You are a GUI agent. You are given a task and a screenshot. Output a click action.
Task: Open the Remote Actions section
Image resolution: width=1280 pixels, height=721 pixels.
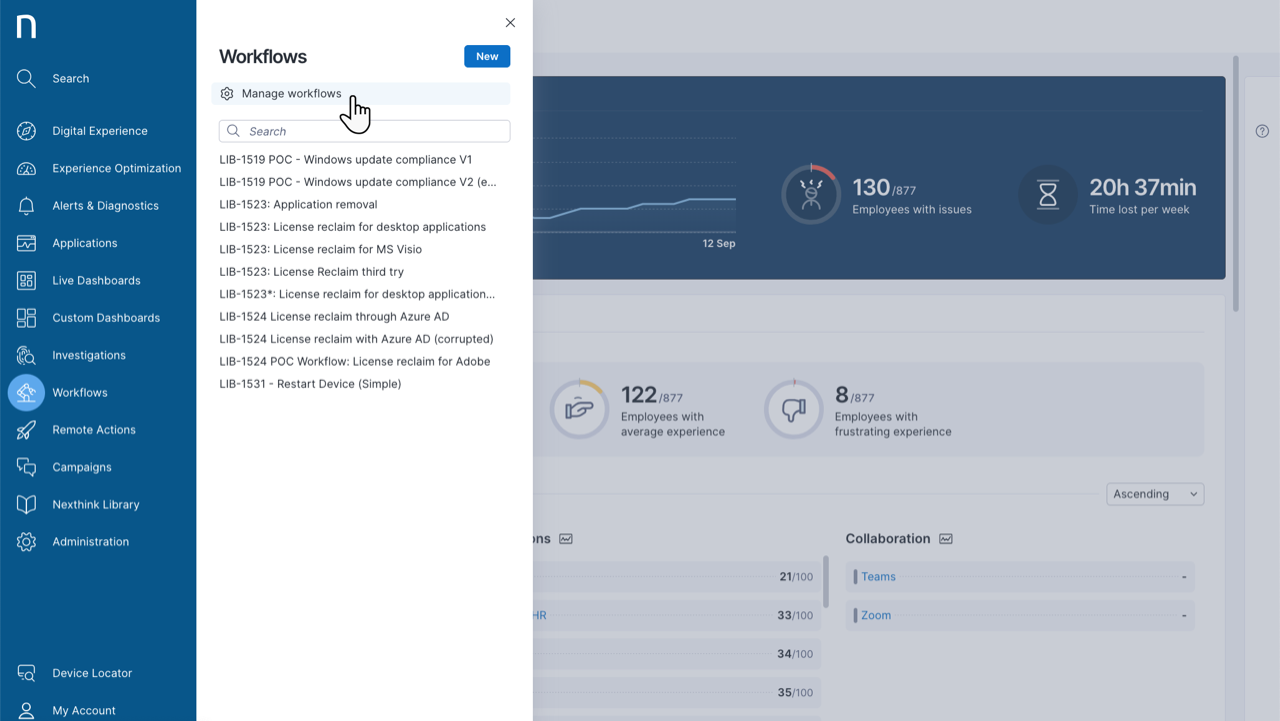26,429
